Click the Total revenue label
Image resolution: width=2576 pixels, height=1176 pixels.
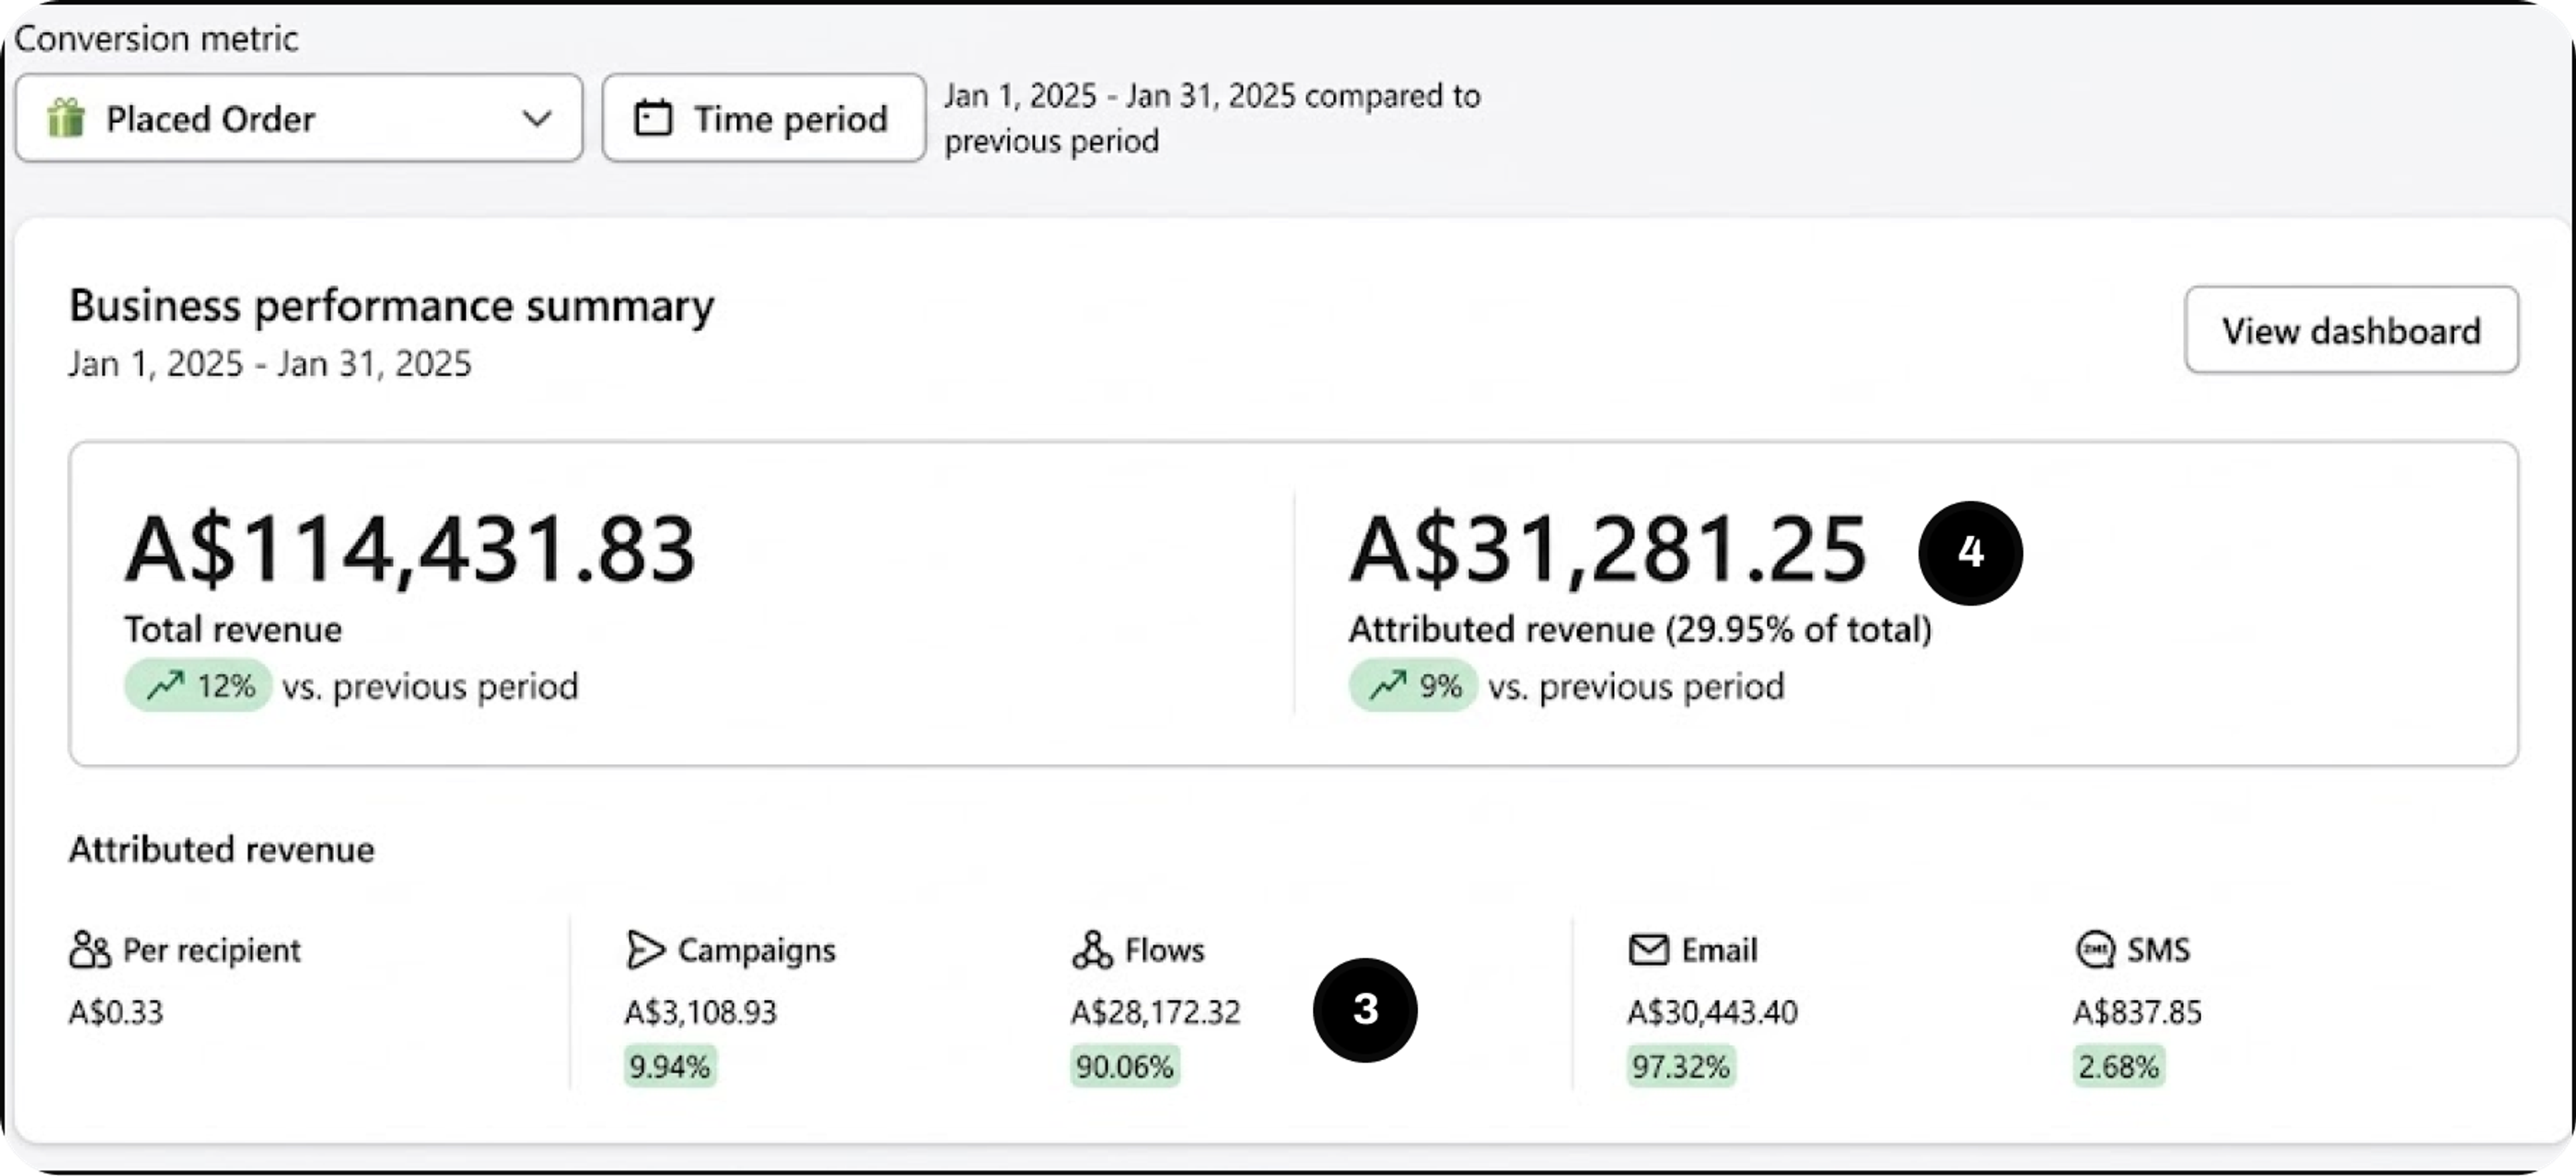tap(233, 629)
